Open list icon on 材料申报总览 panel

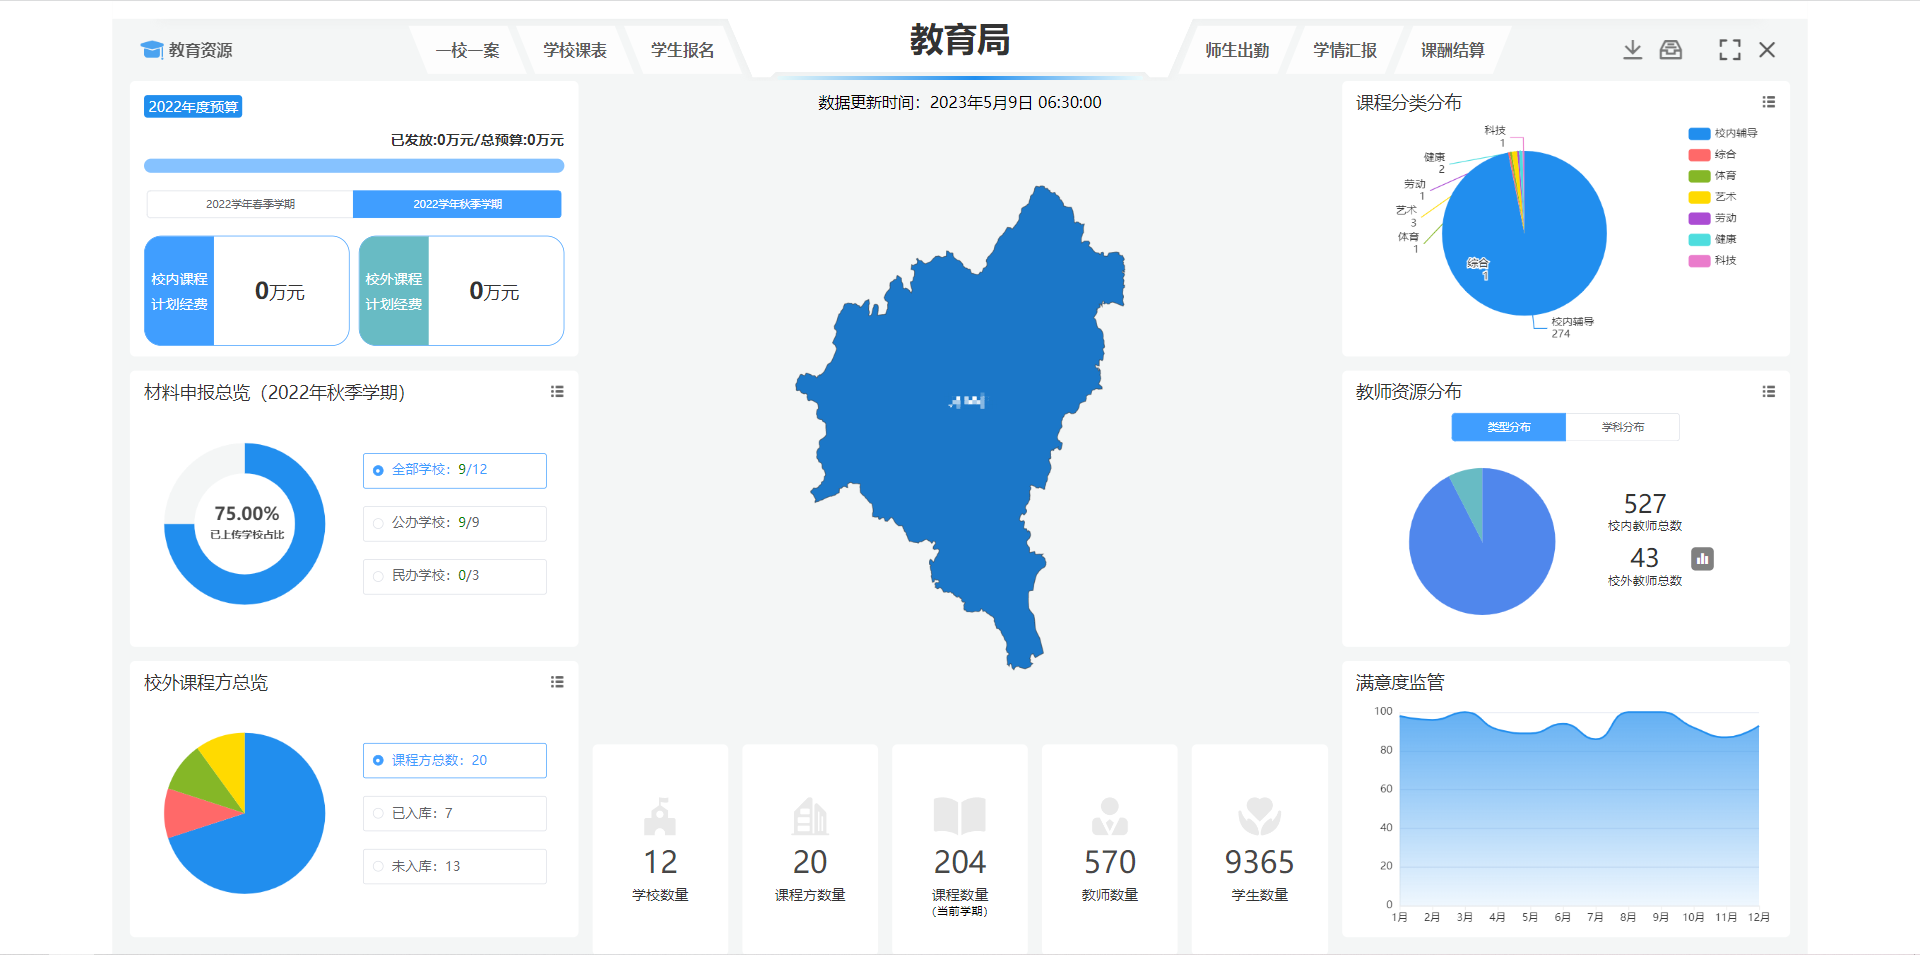(557, 392)
